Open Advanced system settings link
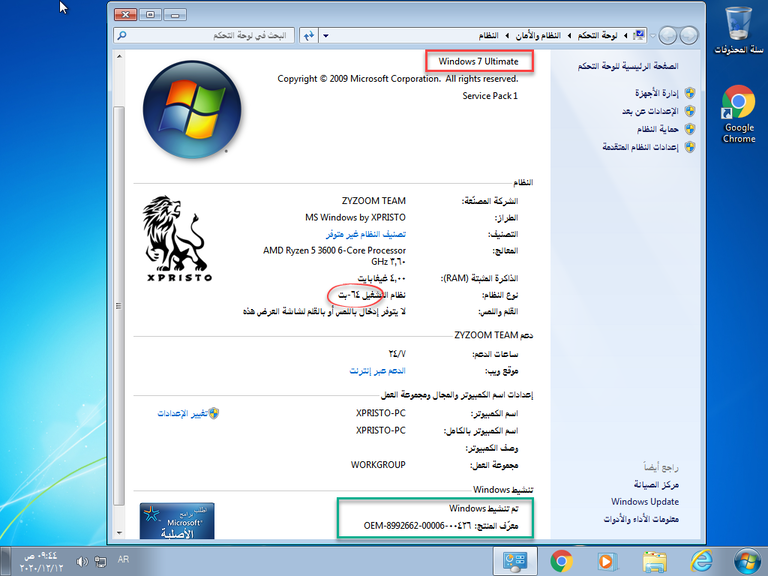Viewport: 768px width, 576px height. [x=640, y=146]
